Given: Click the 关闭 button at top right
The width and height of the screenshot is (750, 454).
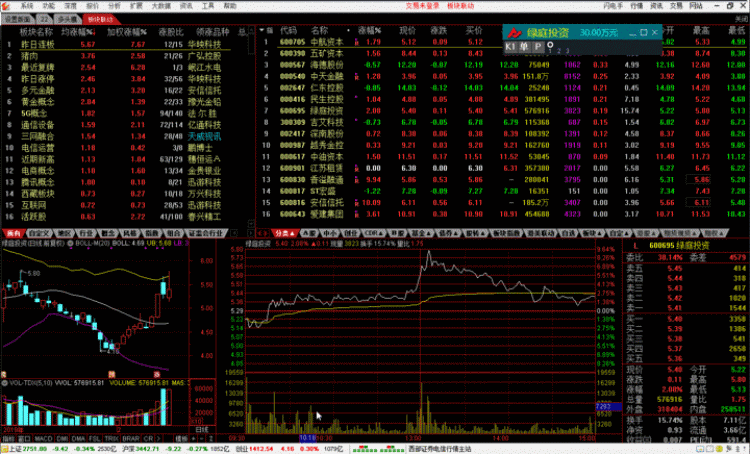Looking at the screenshot, I should point(741,19).
